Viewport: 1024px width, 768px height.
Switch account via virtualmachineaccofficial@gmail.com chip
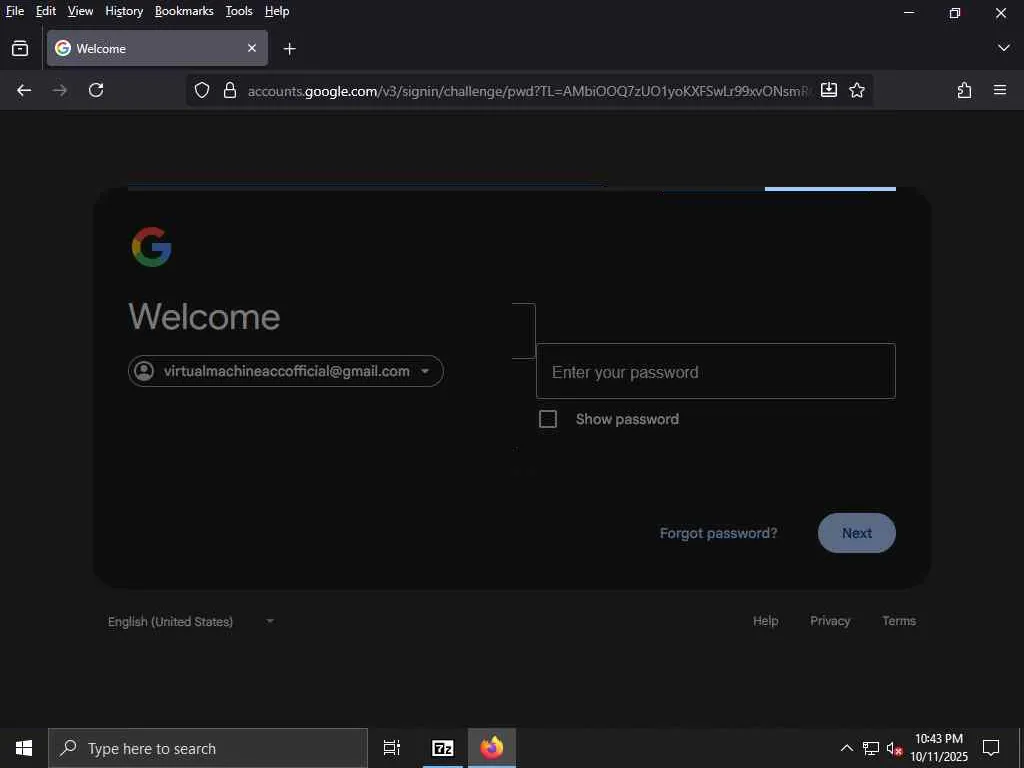click(x=286, y=371)
